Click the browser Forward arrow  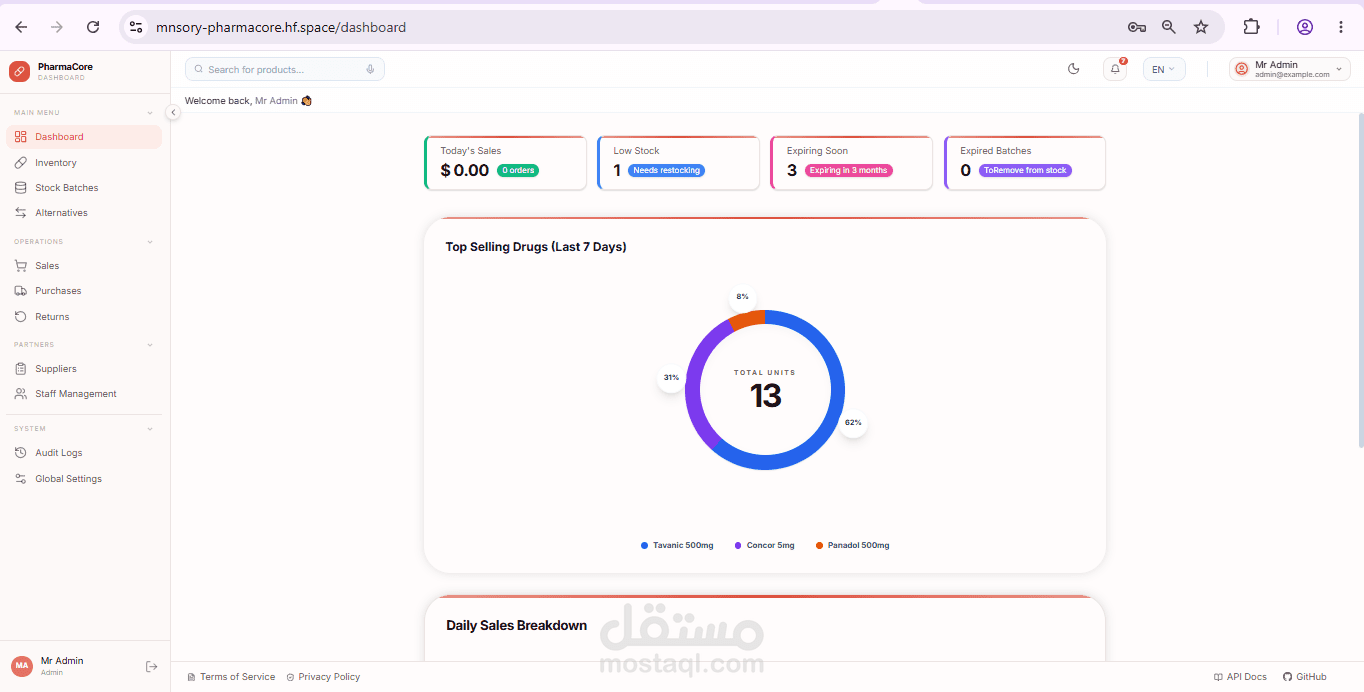(x=57, y=27)
